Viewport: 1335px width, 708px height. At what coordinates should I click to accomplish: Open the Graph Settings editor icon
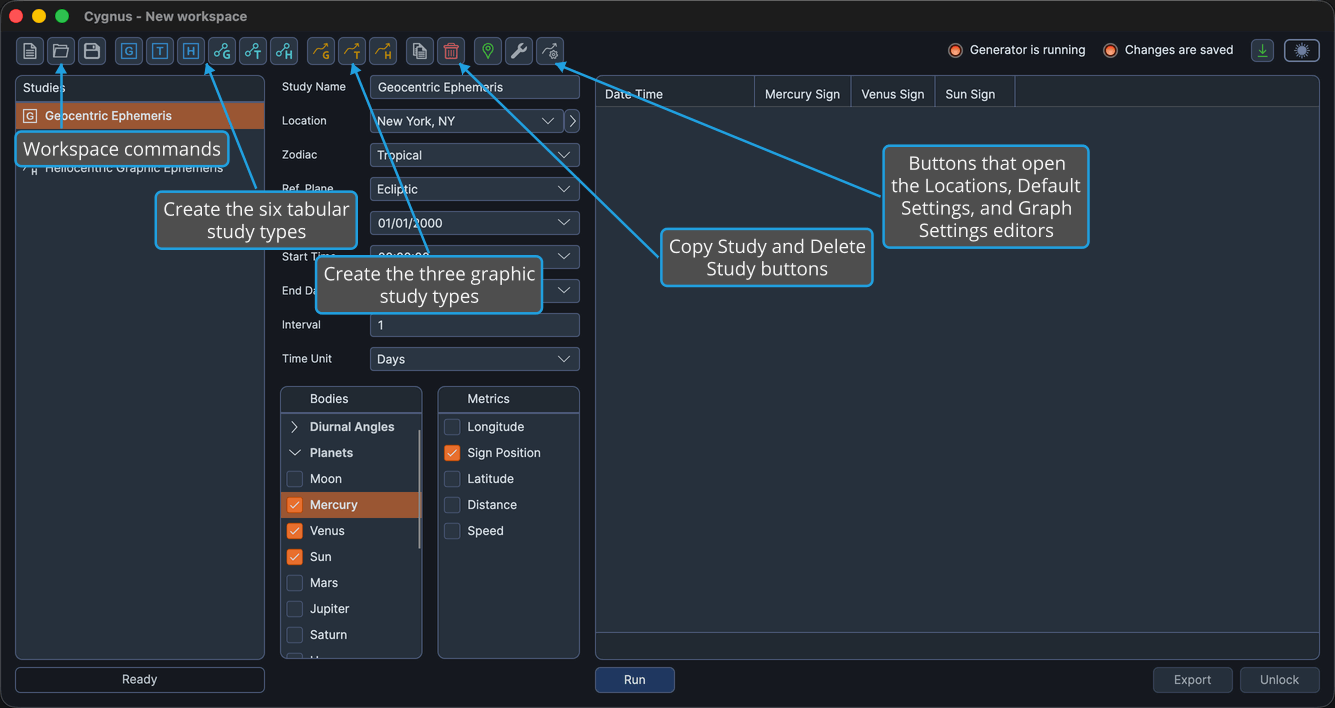point(550,51)
